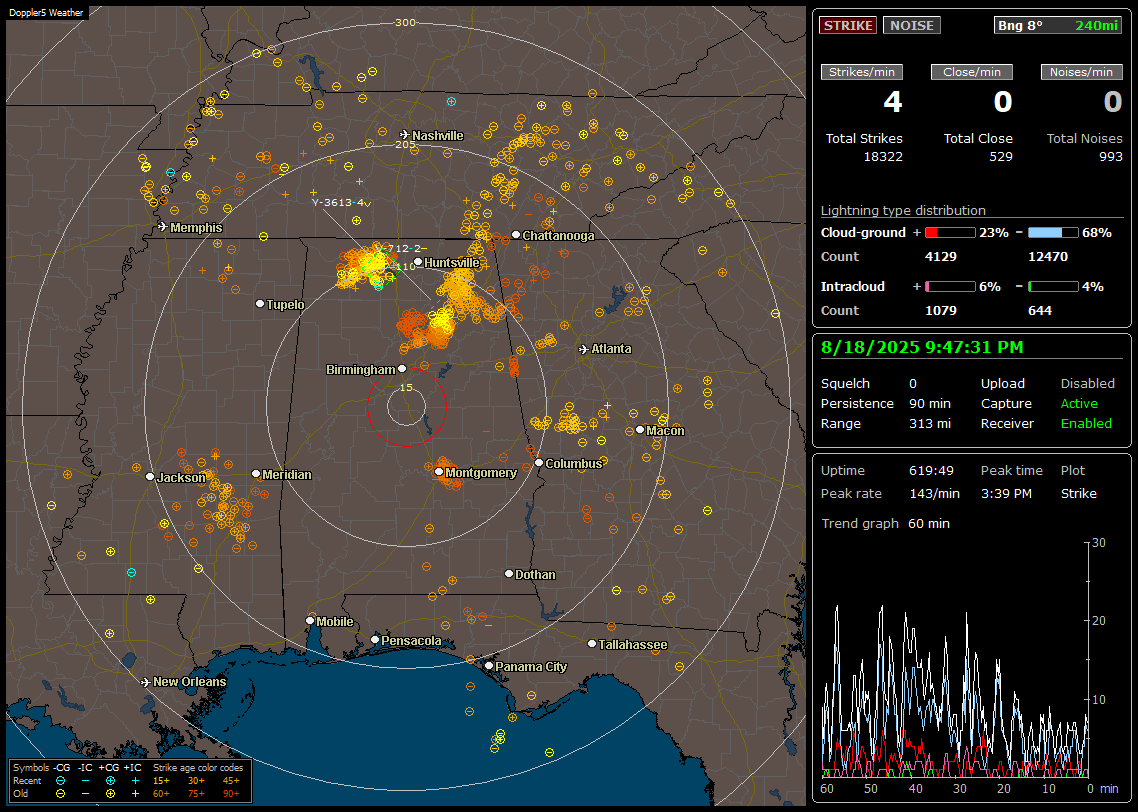The width and height of the screenshot is (1138, 812).
Task: Click the storm cell label Y-712-2
Action: pos(398,248)
